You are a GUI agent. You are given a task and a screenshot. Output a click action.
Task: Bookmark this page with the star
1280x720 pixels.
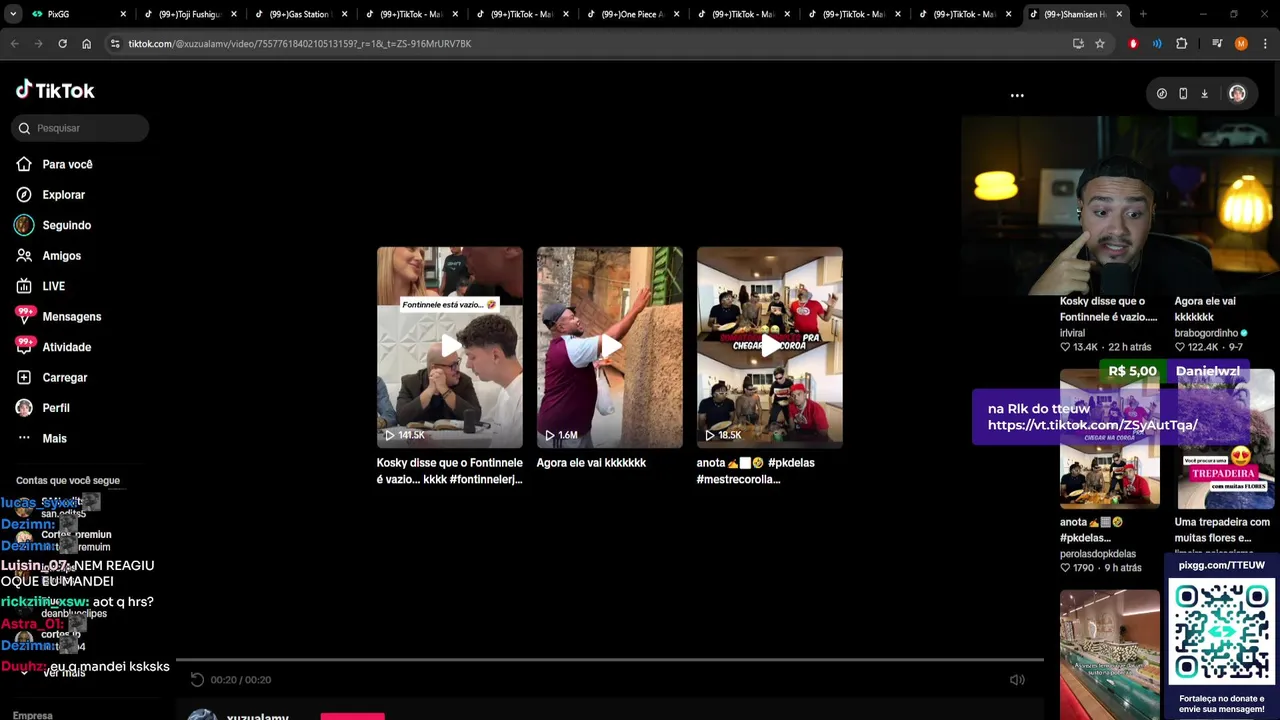[1100, 44]
